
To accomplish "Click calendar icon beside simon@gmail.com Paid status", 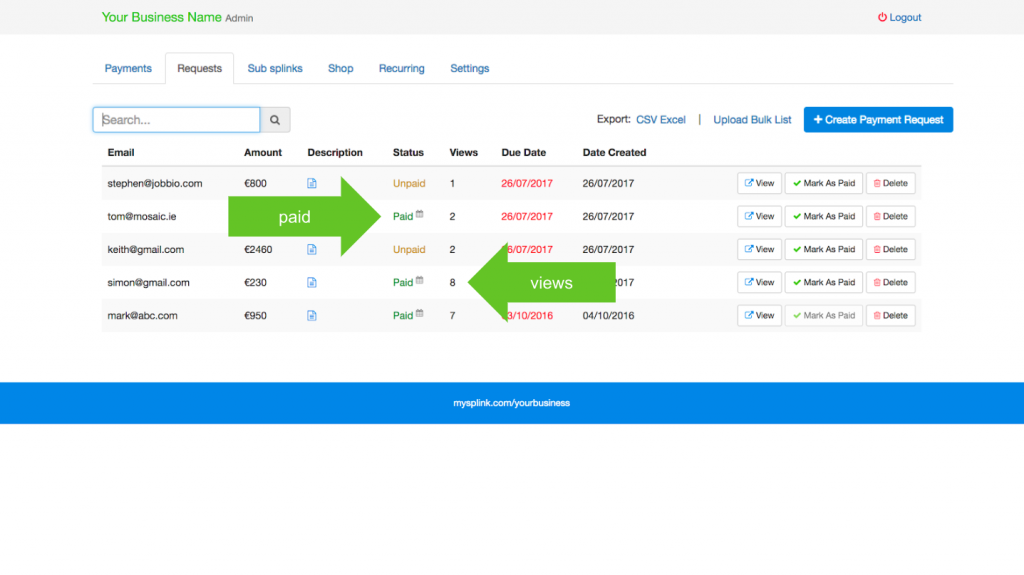I will coord(420,281).
